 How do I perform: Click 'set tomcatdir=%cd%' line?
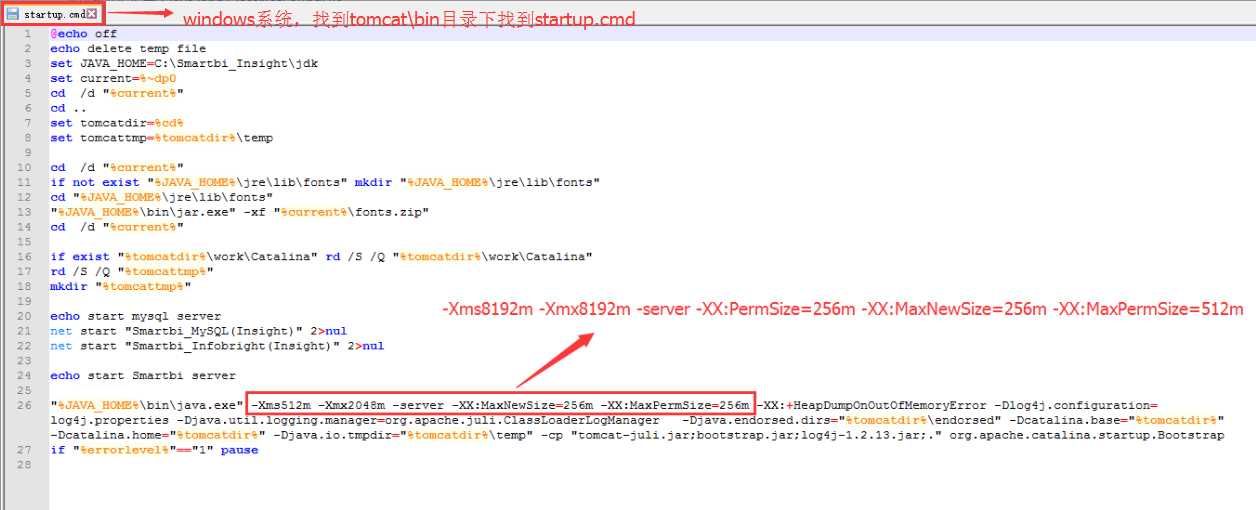tap(117, 123)
